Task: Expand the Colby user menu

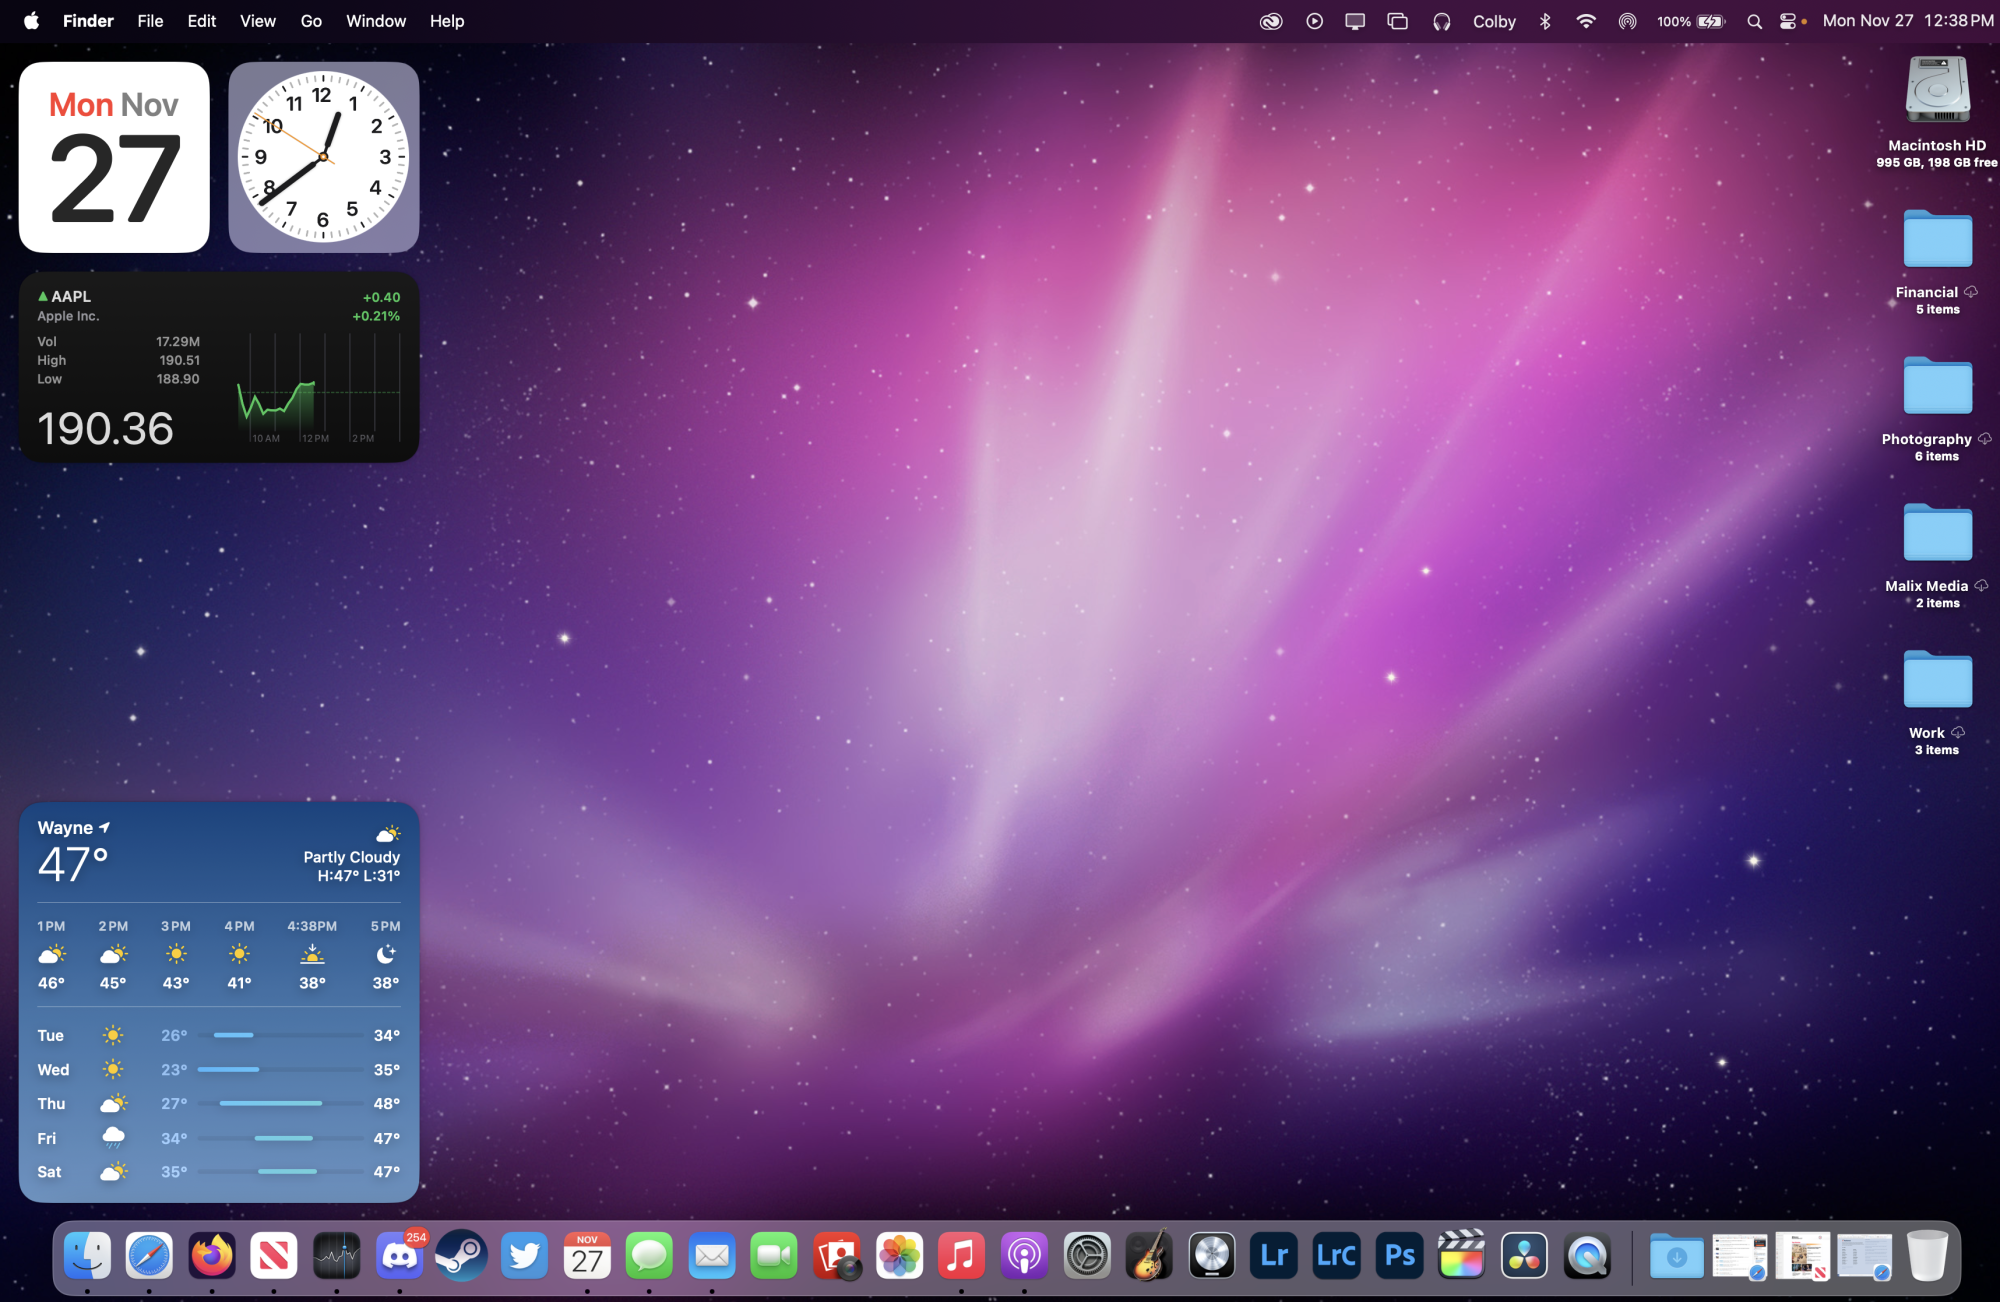Action: click(x=1494, y=21)
